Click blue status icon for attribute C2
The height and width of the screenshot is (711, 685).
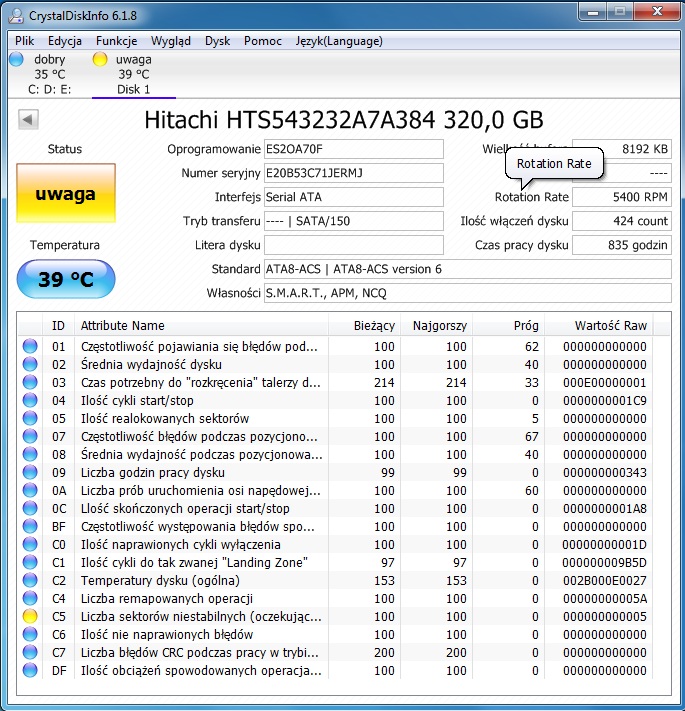(30, 581)
